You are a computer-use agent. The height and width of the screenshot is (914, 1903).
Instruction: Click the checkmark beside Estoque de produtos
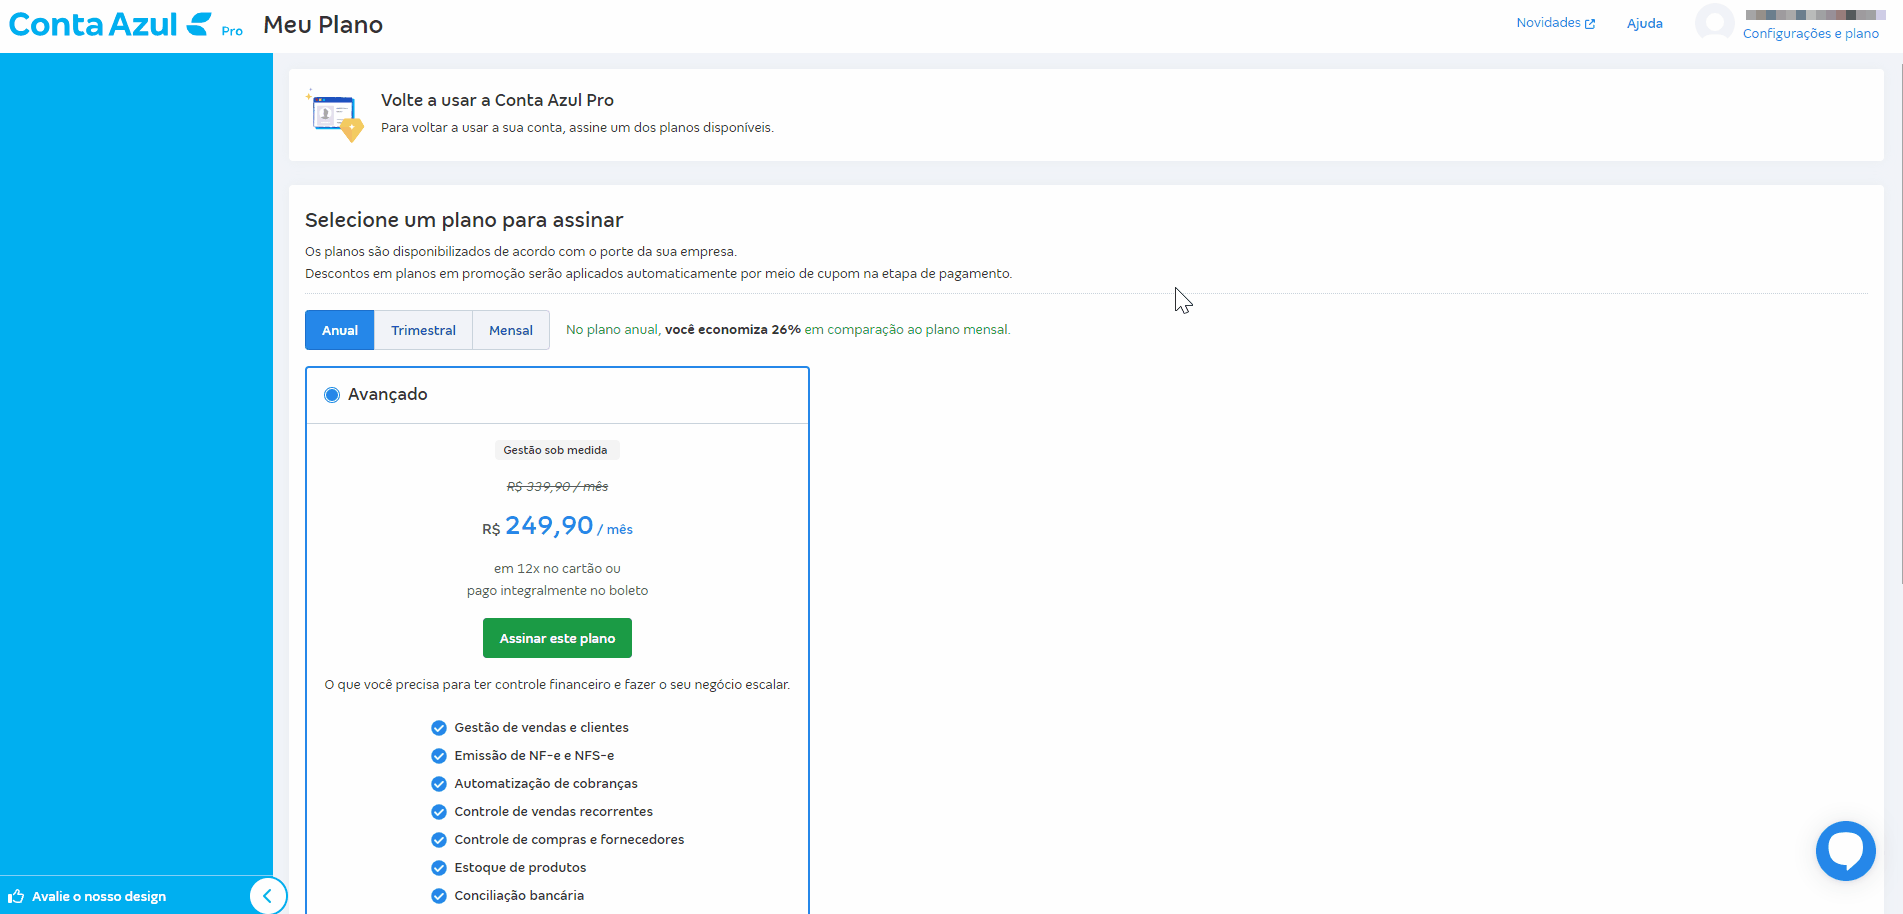click(x=438, y=868)
